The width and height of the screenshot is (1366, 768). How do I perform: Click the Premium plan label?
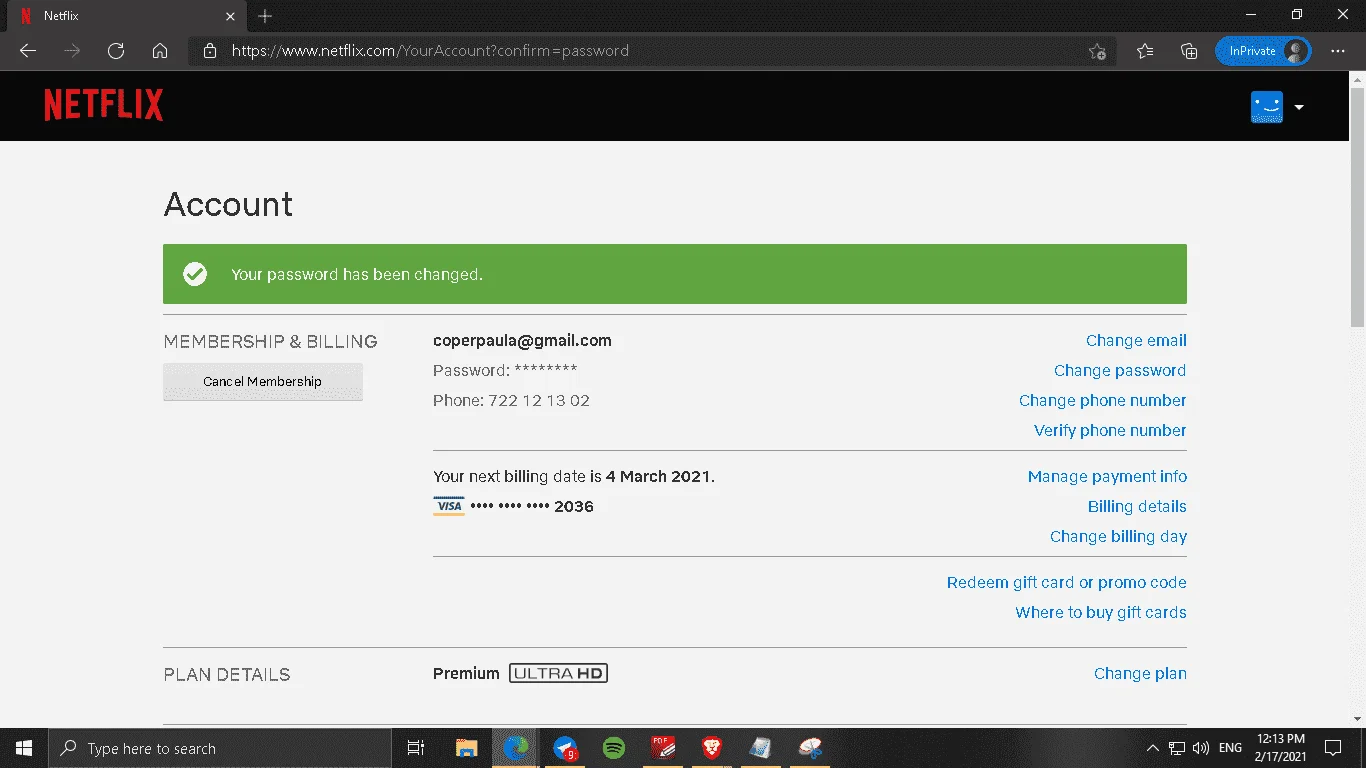[x=466, y=674]
